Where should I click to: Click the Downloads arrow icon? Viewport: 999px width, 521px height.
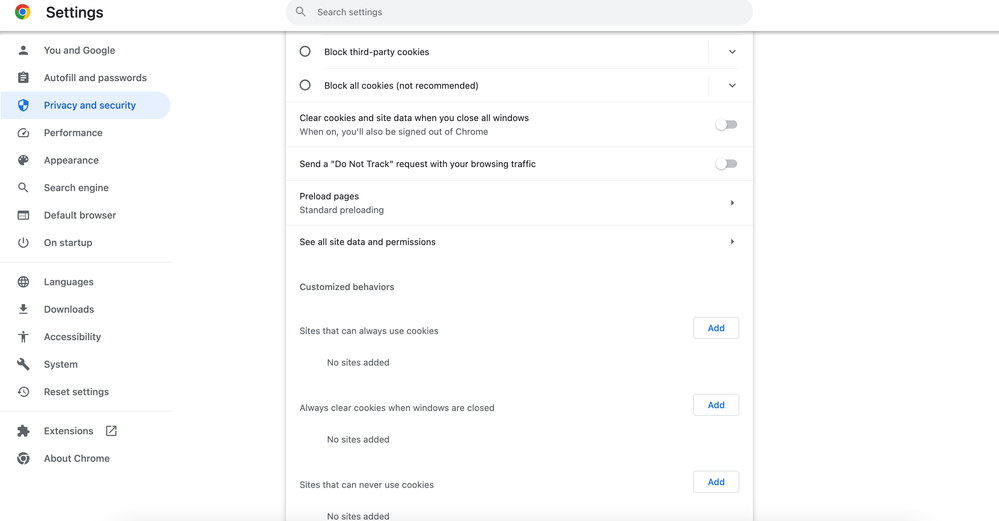23,310
